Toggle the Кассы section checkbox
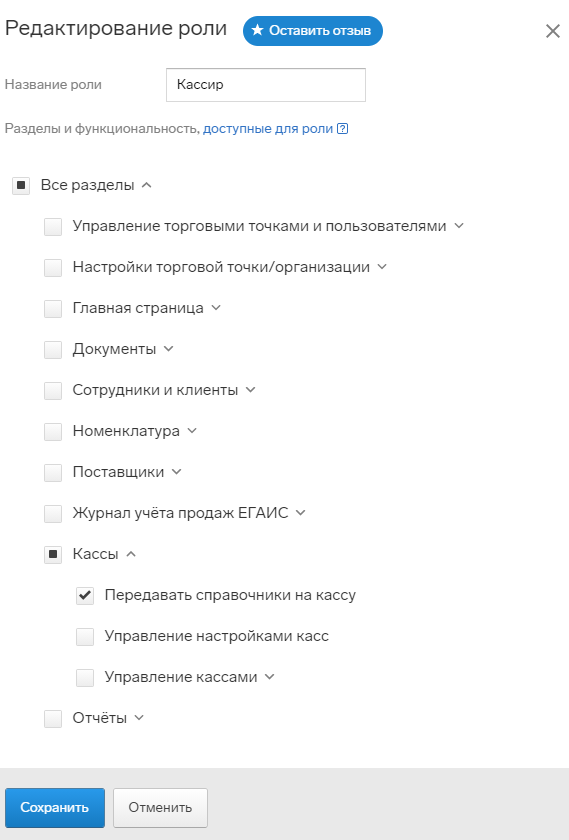569x840 pixels. click(53, 554)
